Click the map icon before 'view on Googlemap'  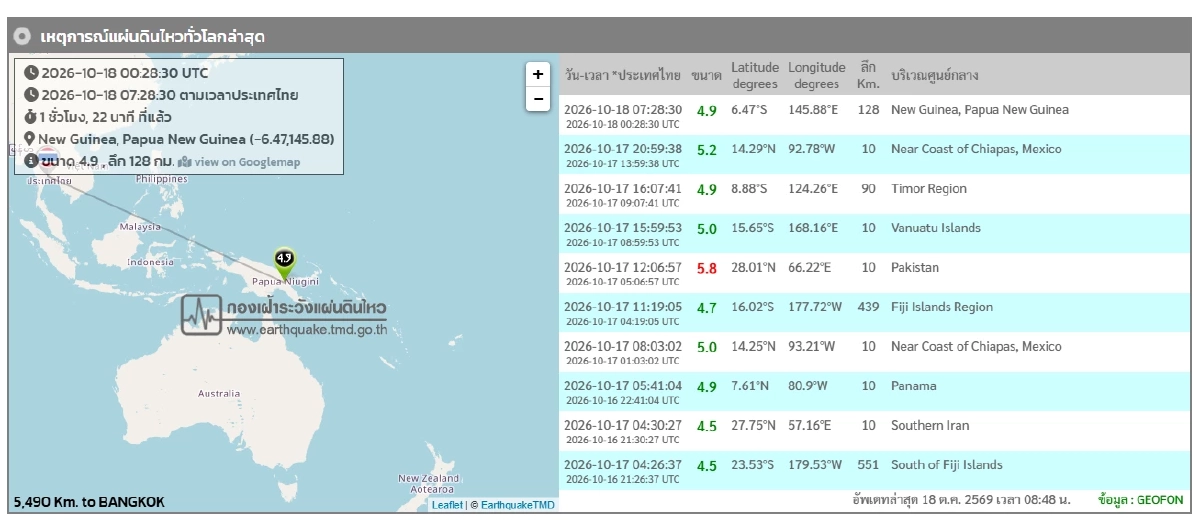pos(185,161)
